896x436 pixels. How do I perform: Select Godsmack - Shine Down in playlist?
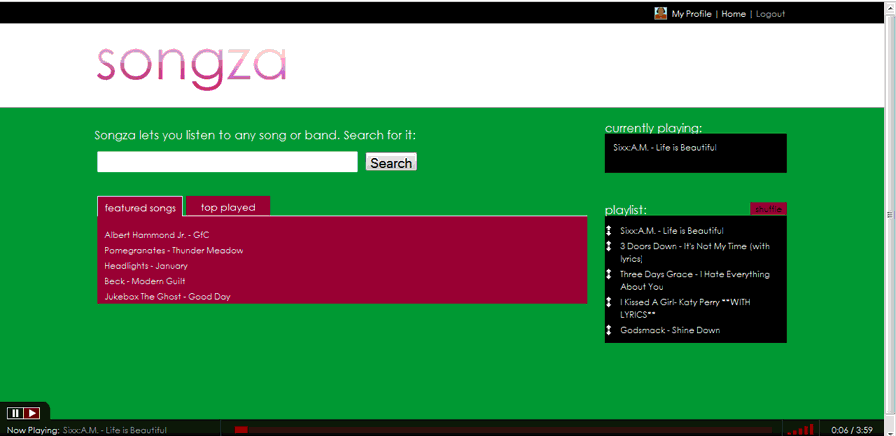tap(670, 330)
